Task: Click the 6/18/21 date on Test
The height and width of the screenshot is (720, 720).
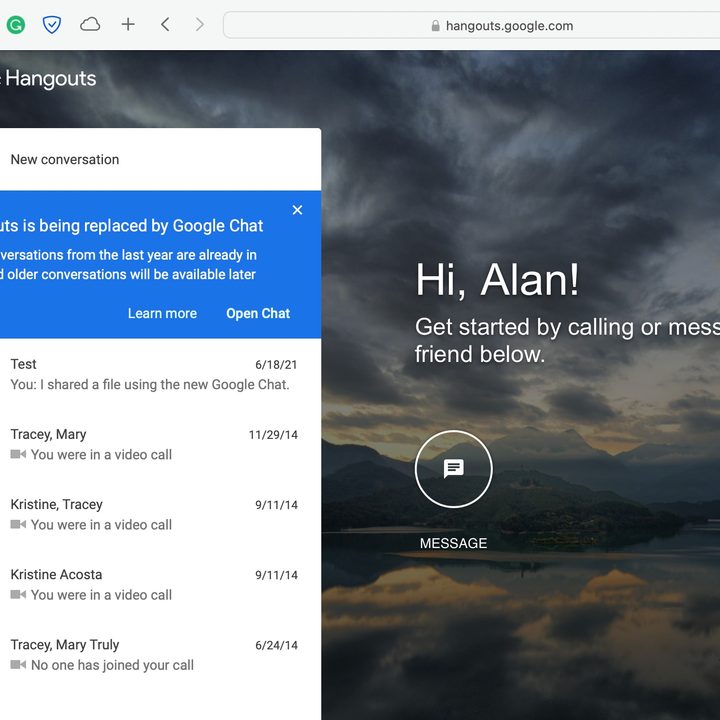Action: [x=276, y=365]
